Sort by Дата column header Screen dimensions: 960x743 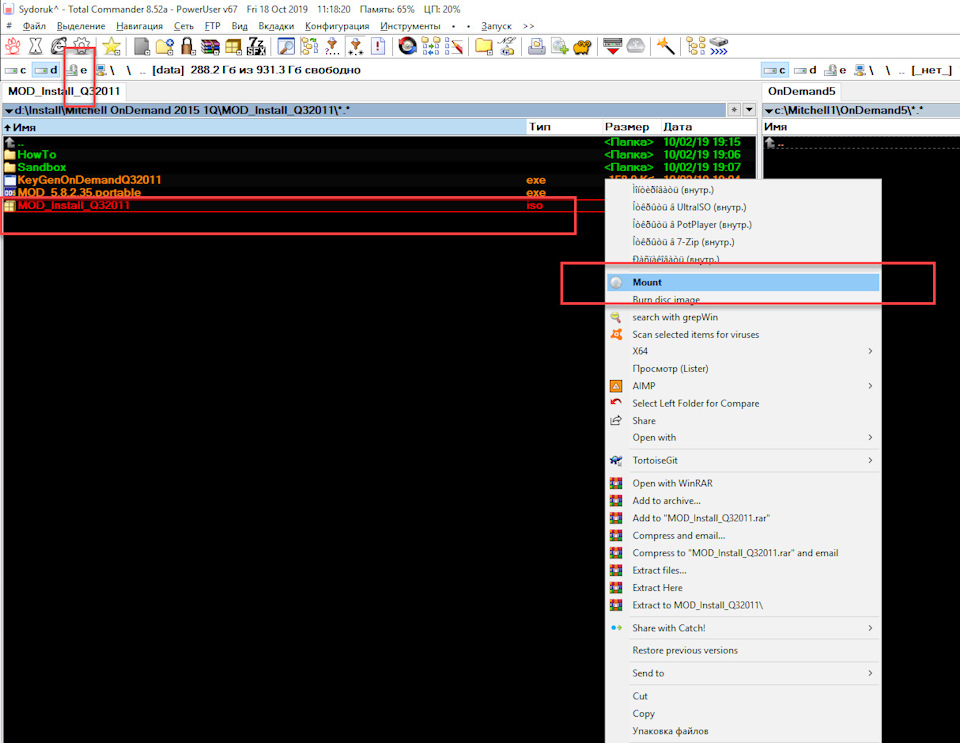[x=708, y=127]
